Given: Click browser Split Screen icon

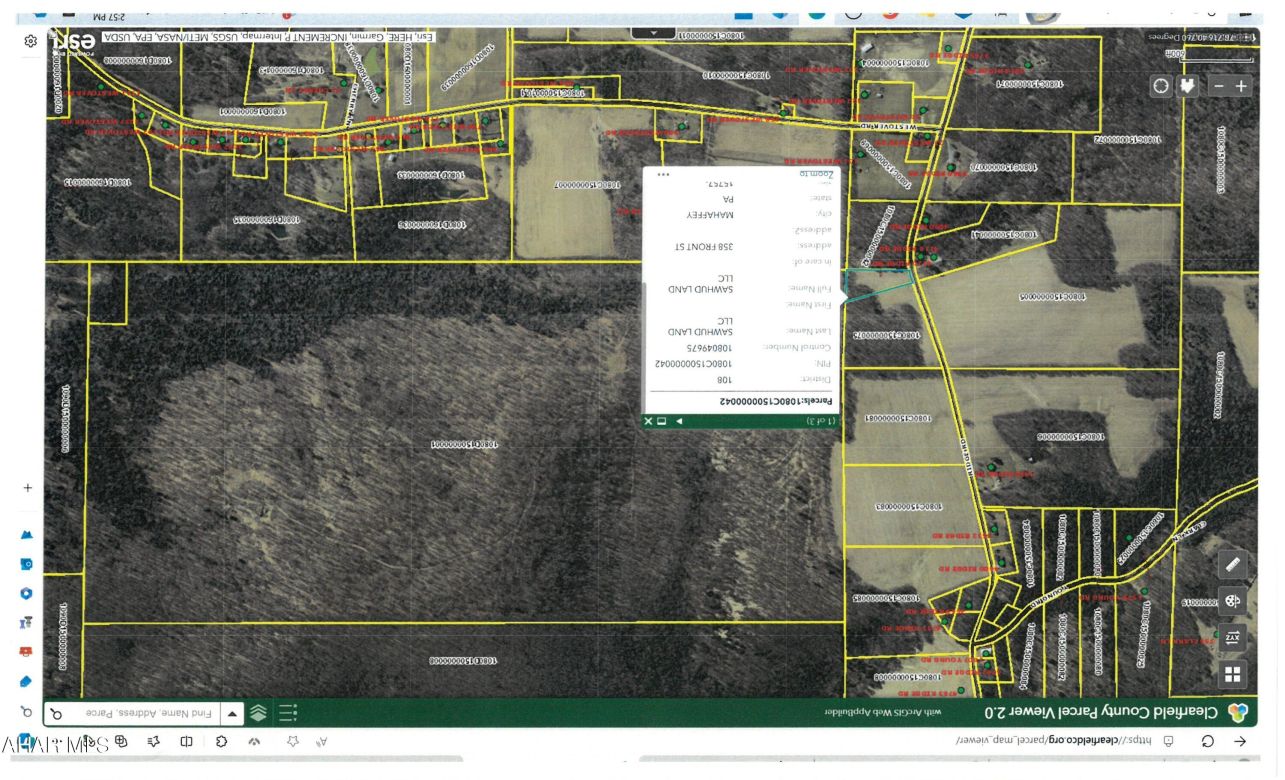Looking at the screenshot, I should click(x=186, y=741).
